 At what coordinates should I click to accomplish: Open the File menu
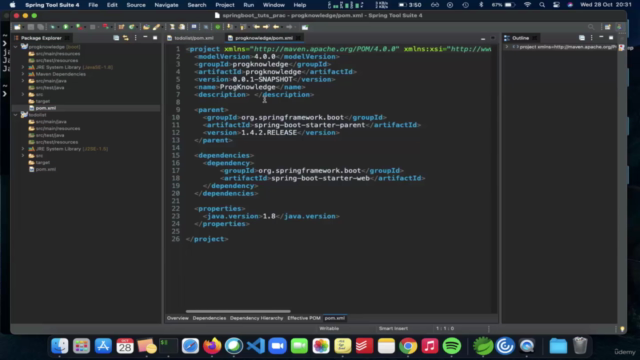(93, 5)
